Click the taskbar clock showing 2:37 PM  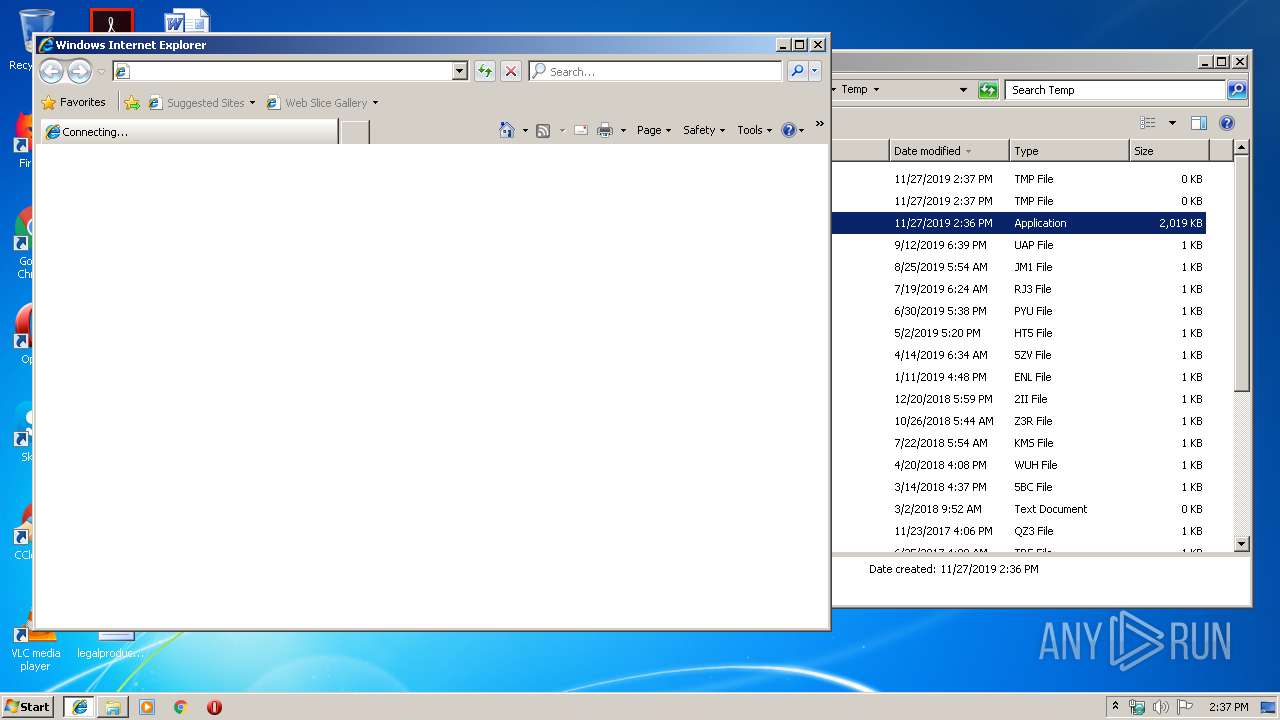[1228, 707]
